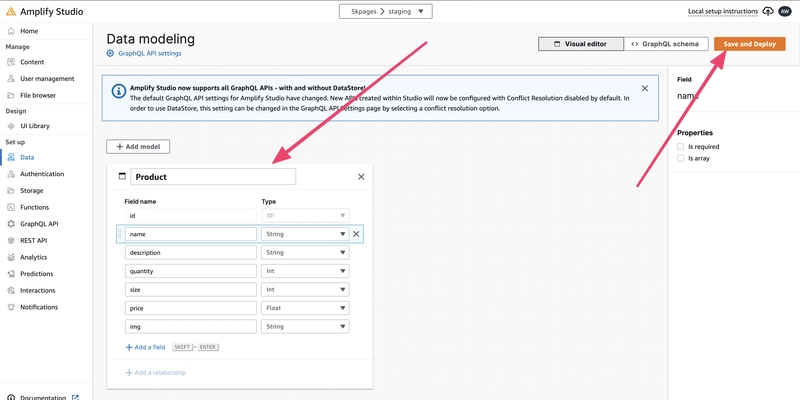The height and width of the screenshot is (400, 800).
Task: Check the Is required checkbox
Action: coord(680,147)
